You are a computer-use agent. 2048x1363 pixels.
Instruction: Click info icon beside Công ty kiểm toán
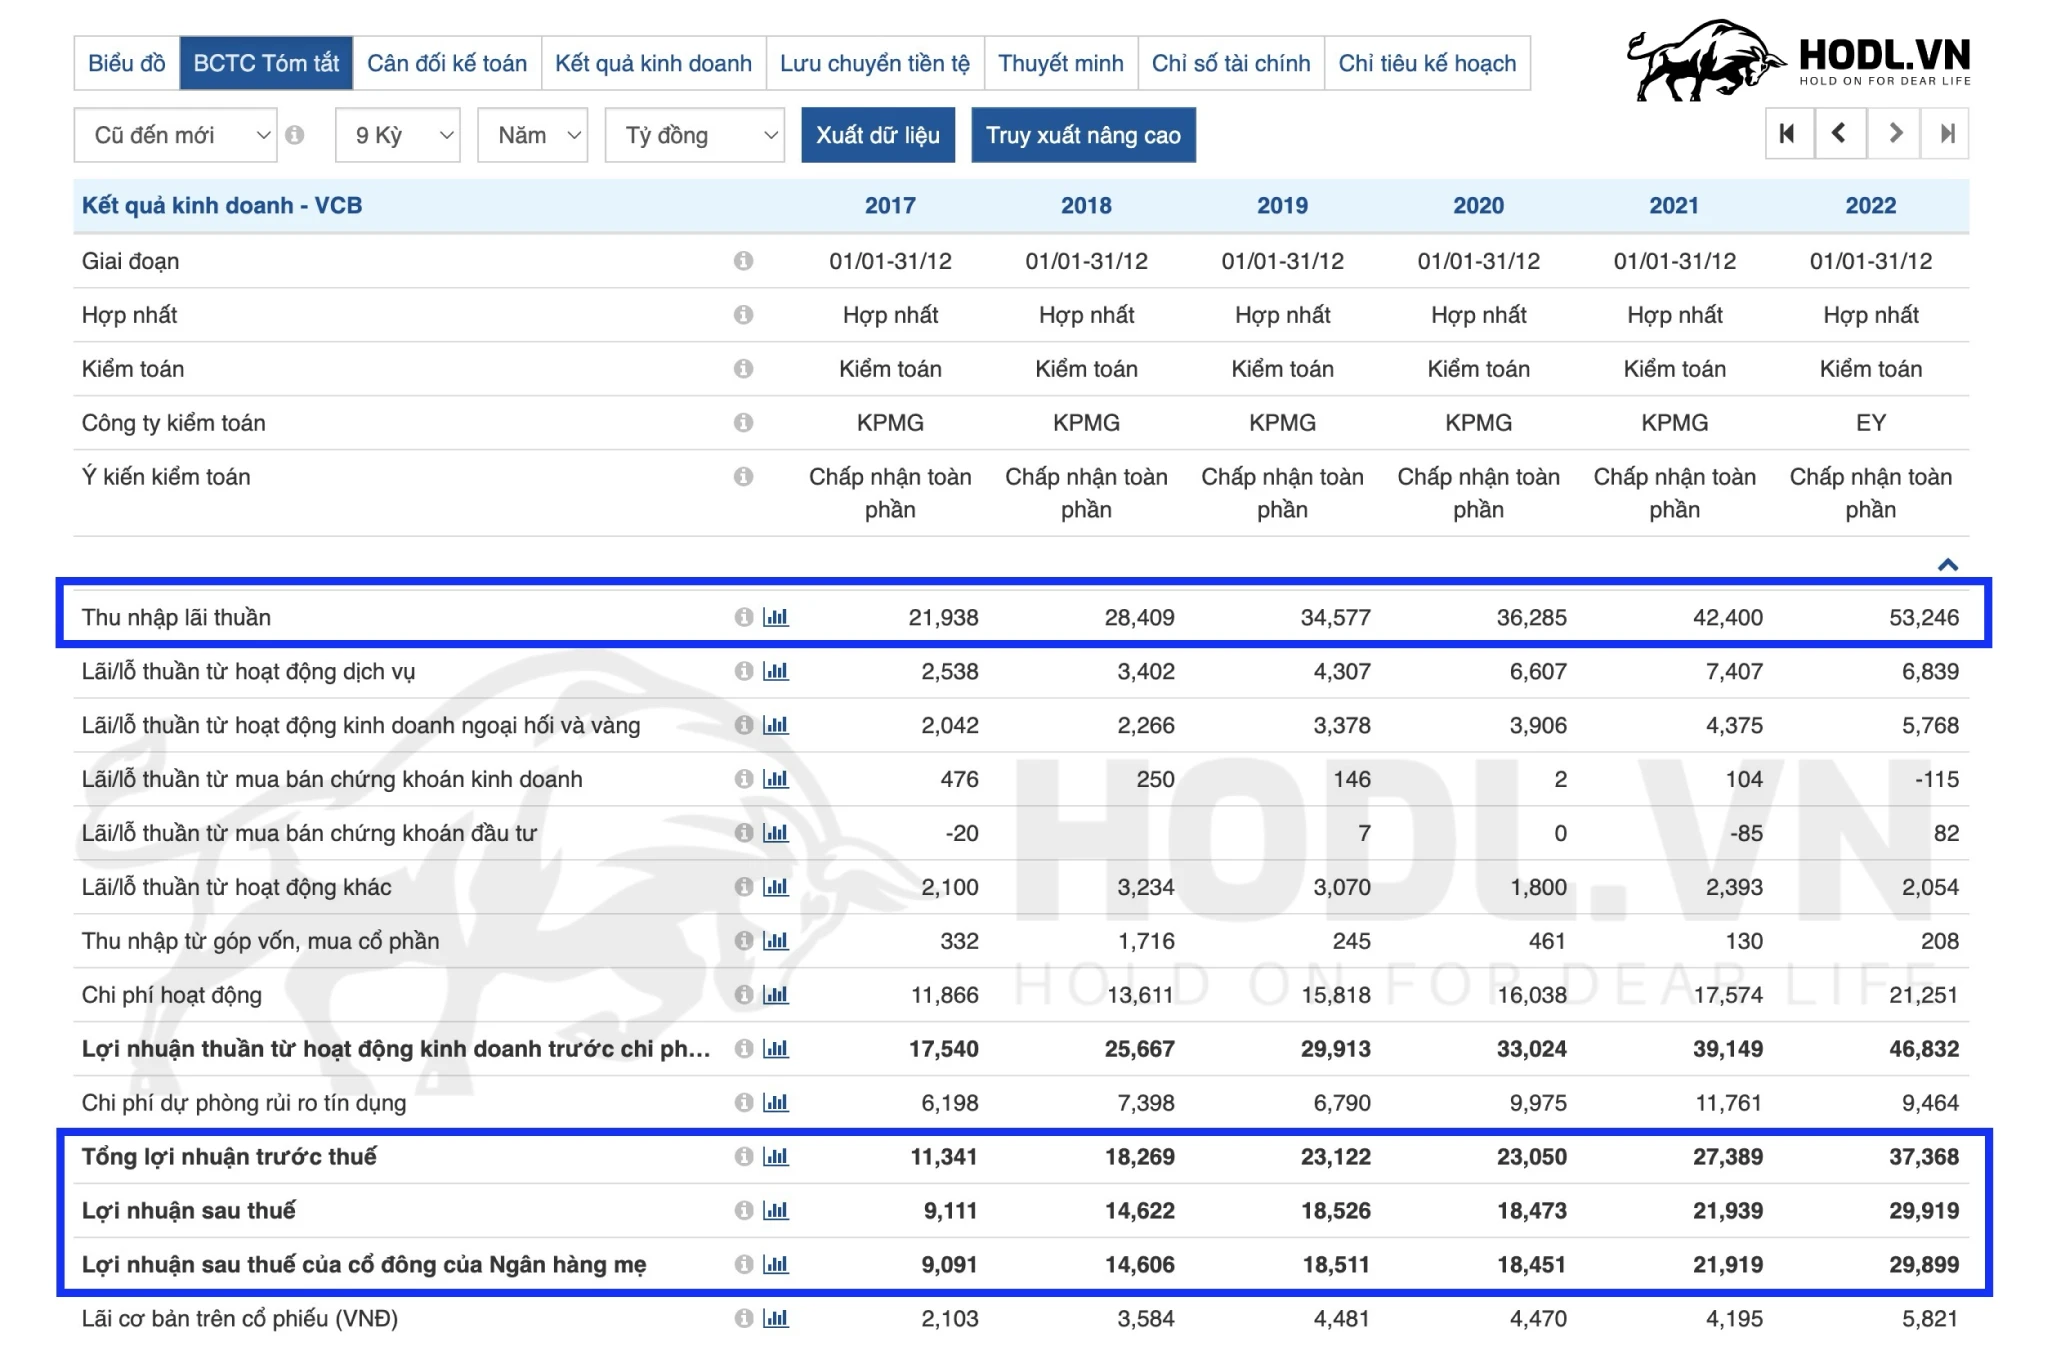[743, 423]
